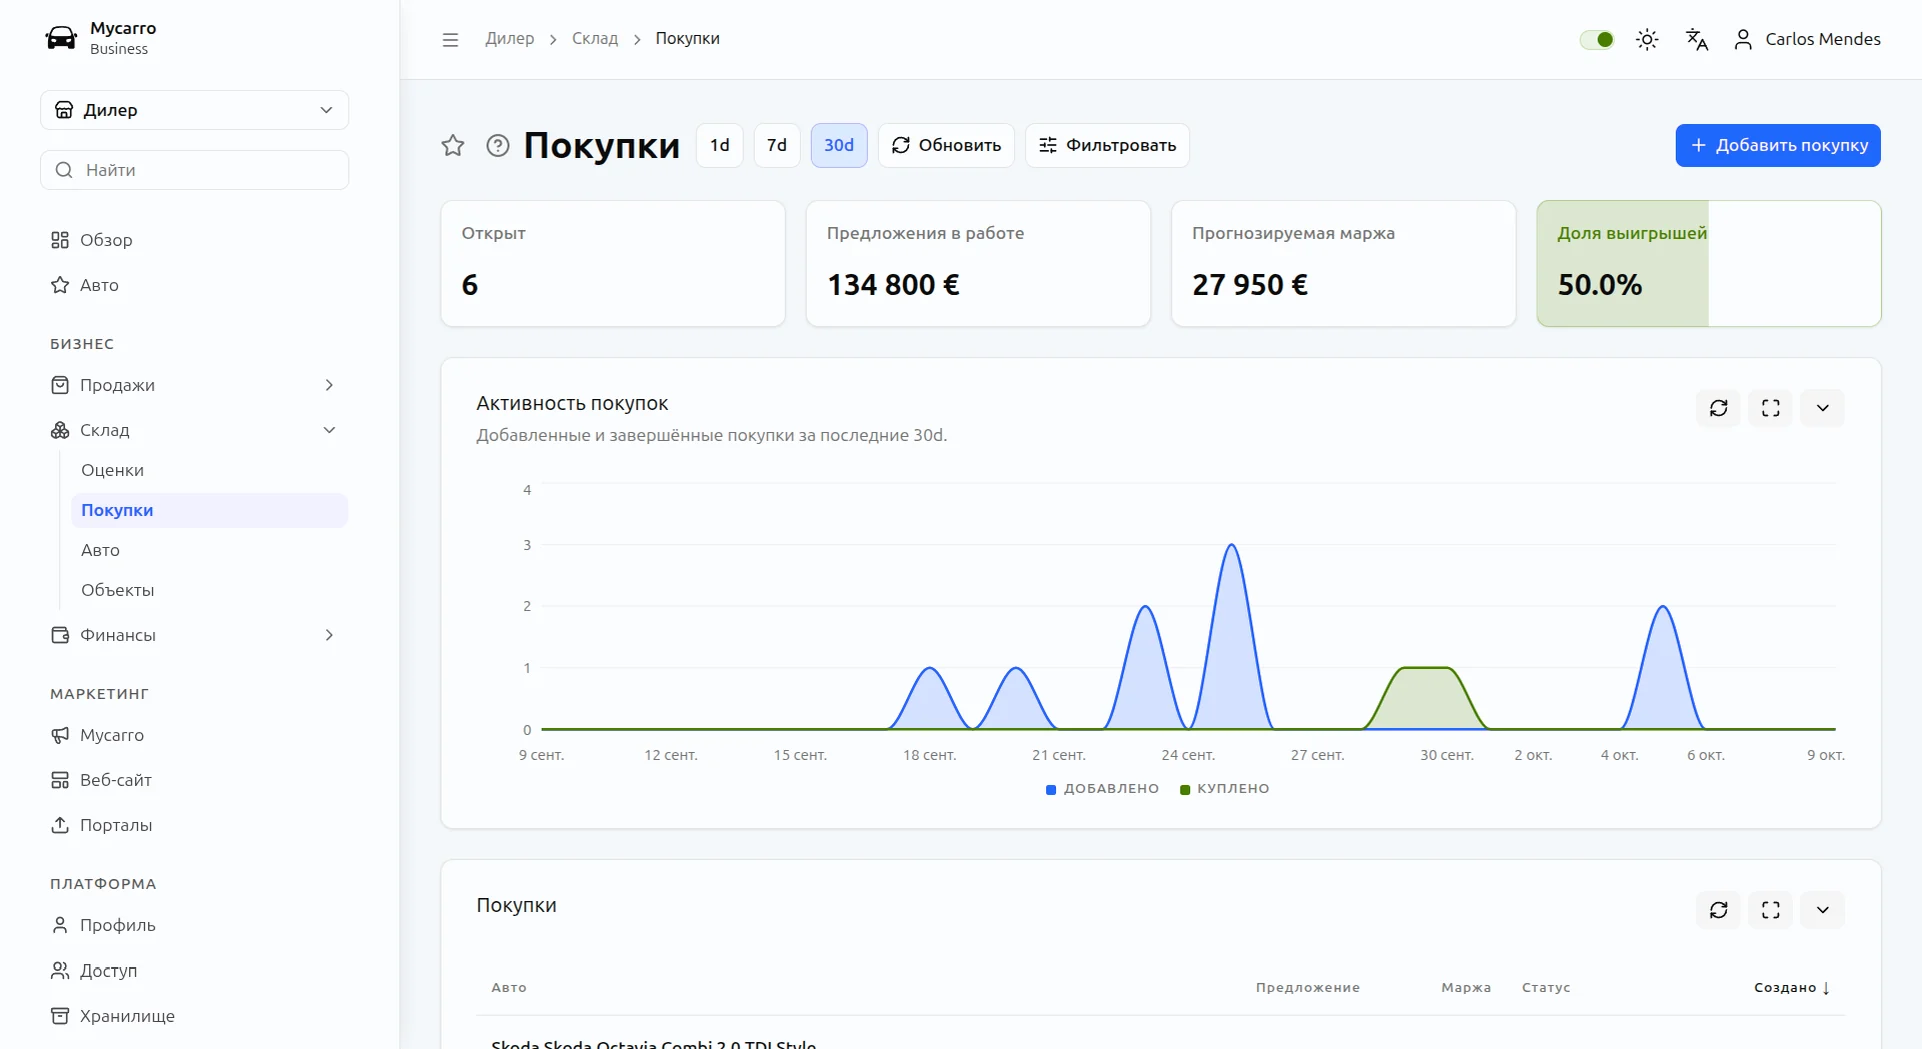Toggle ДОБАВЛЕНО series in chart legend

[1102, 789]
